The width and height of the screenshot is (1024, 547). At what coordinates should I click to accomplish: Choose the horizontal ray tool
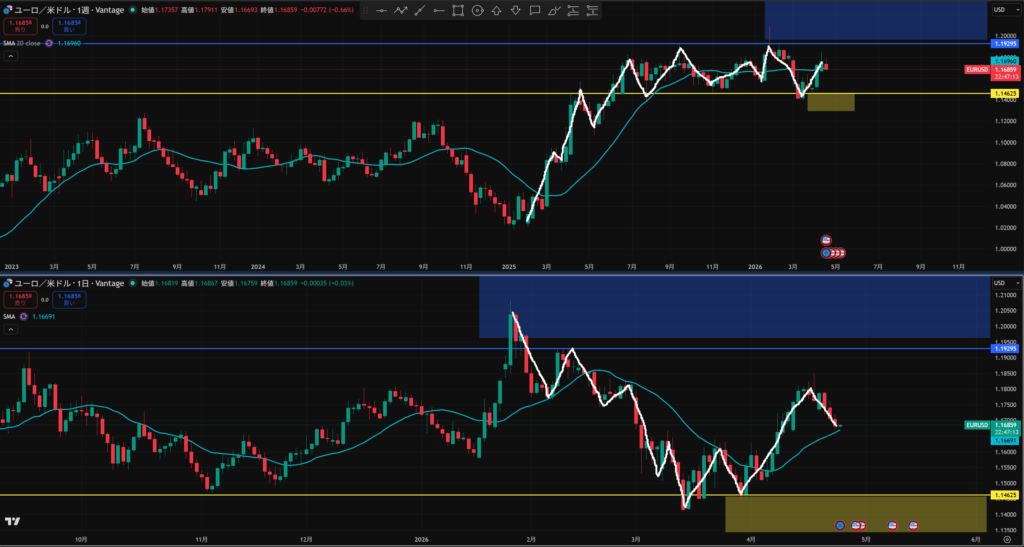pyautogui.click(x=438, y=10)
